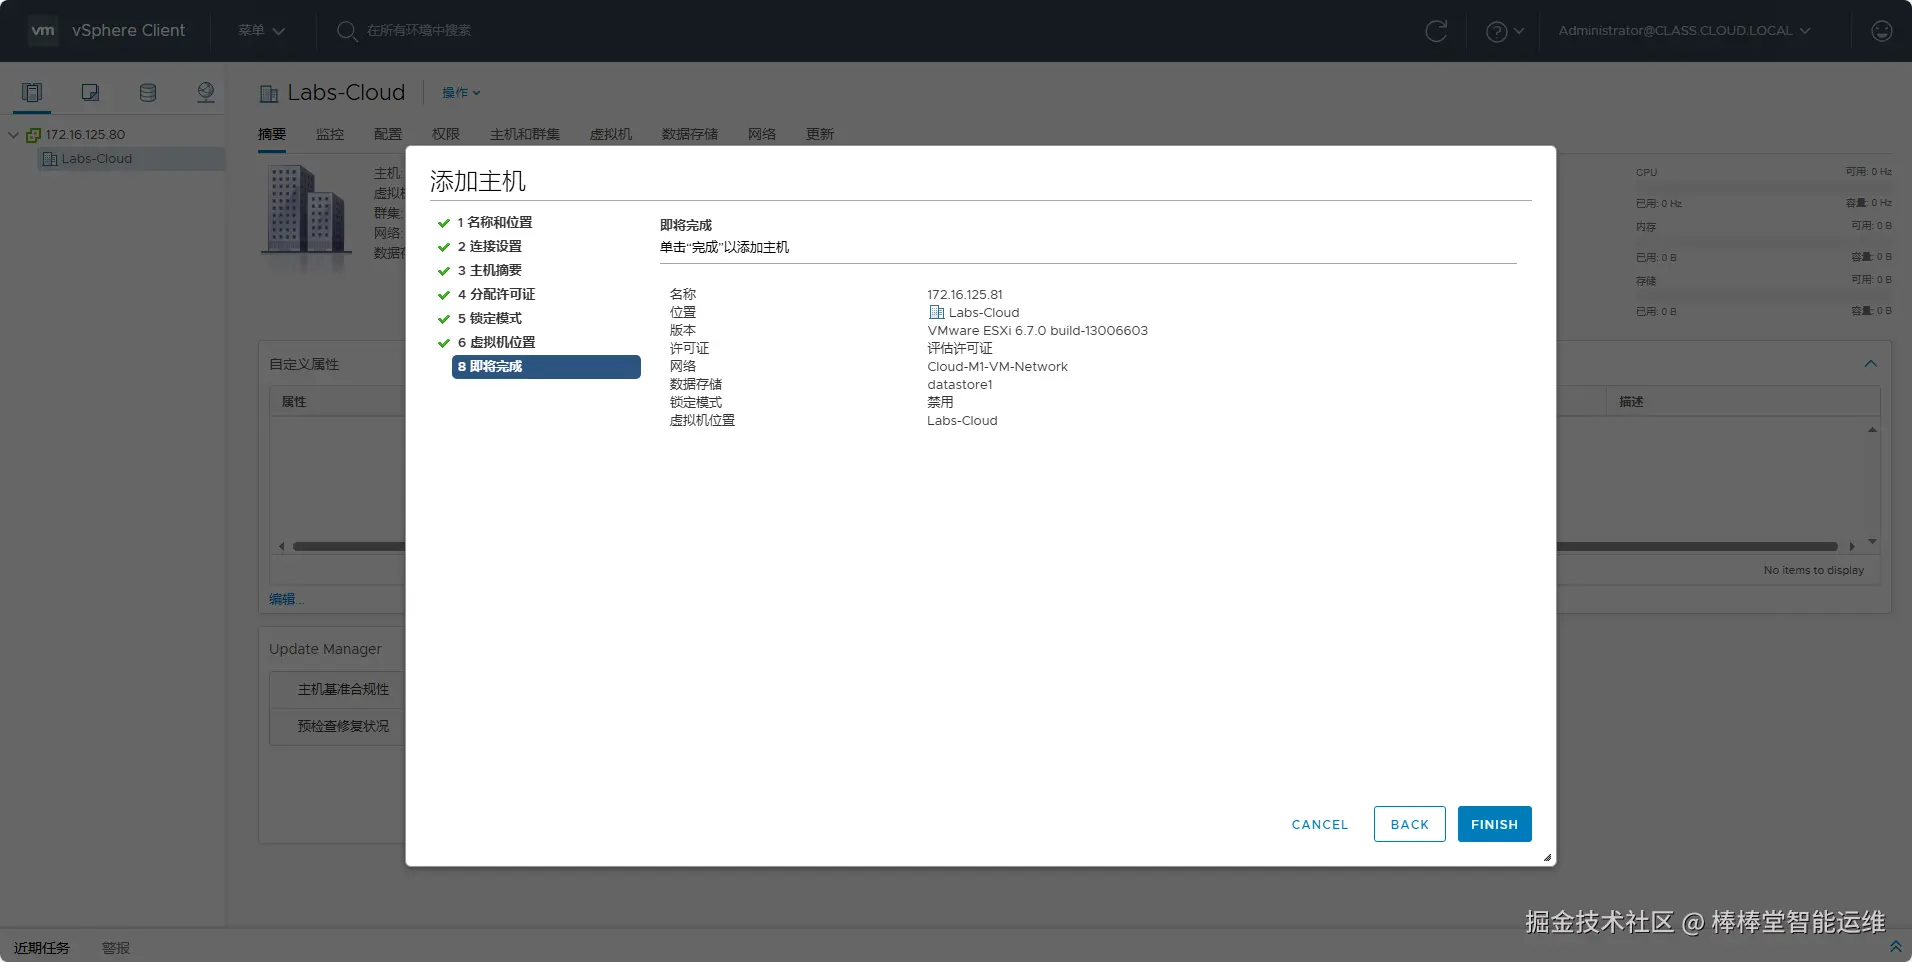Click scroll-up arrow of attributes table

[x=1872, y=430]
